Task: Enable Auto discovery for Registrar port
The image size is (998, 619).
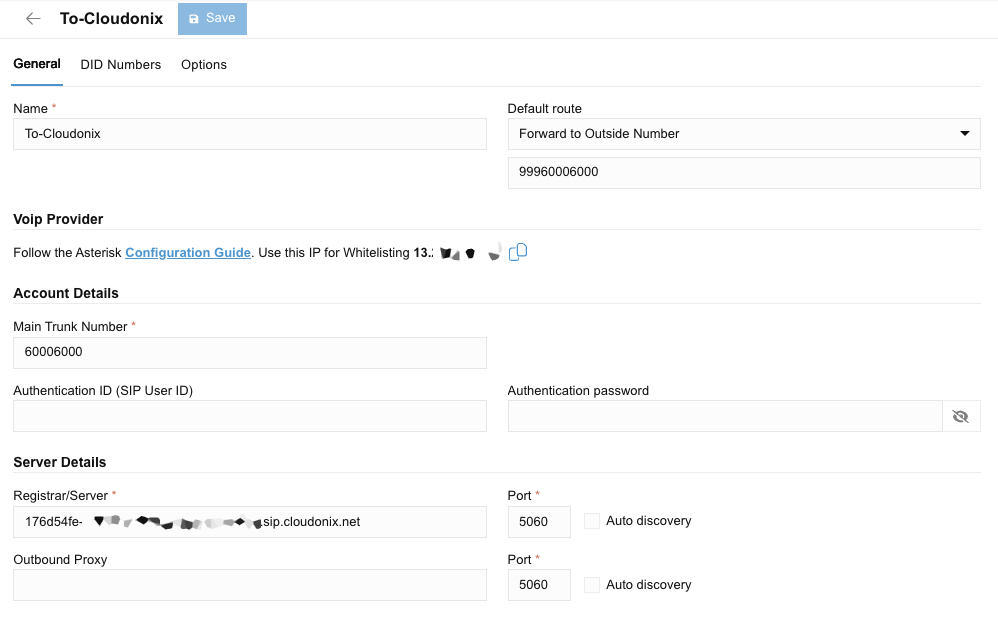Action: coord(592,521)
